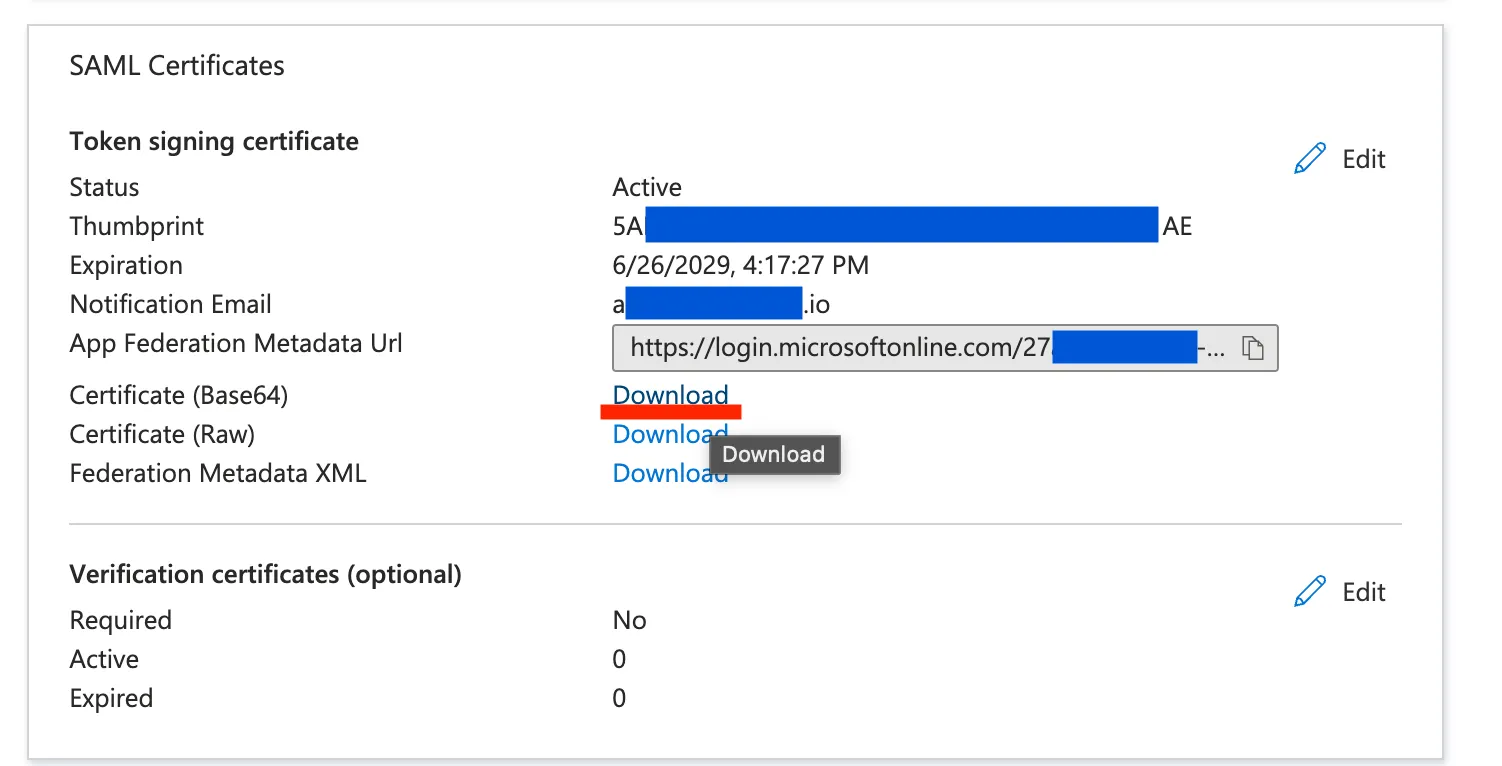
Task: Click the Token signing certificate heading
Action: click(214, 141)
